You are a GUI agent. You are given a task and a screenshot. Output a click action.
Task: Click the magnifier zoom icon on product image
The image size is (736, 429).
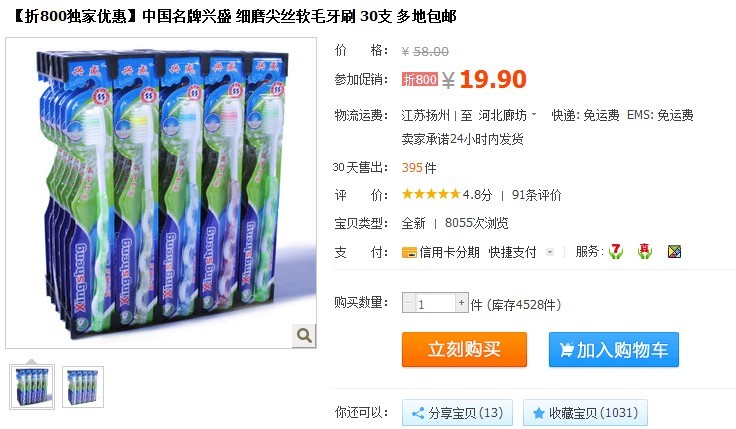(x=304, y=335)
